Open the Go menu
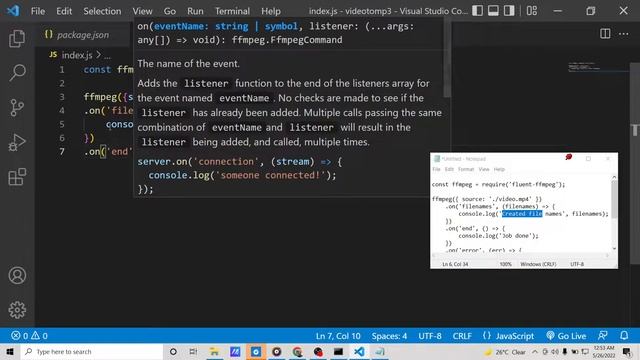The height and width of the screenshot is (360, 640). click(x=170, y=11)
